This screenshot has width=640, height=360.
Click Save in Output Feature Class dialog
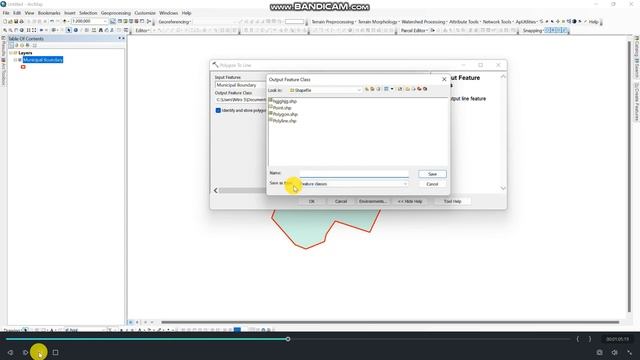pos(432,174)
